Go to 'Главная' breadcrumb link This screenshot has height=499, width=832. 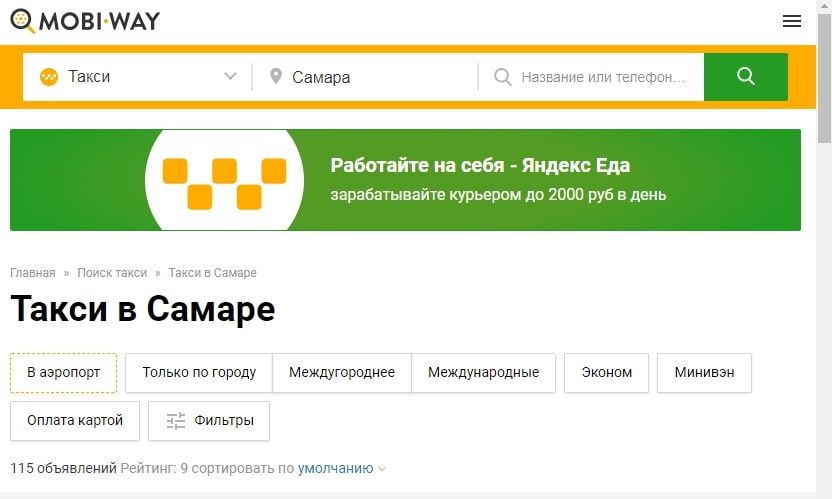[33, 273]
